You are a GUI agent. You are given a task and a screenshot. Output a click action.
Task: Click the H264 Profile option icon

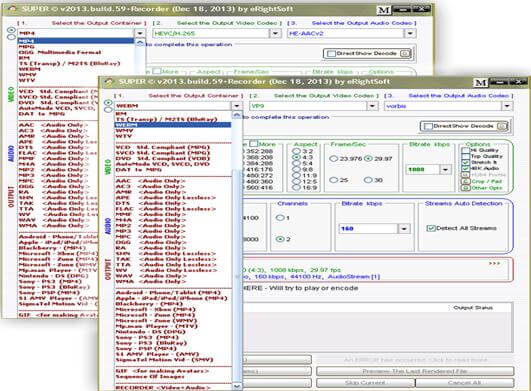tap(465, 175)
